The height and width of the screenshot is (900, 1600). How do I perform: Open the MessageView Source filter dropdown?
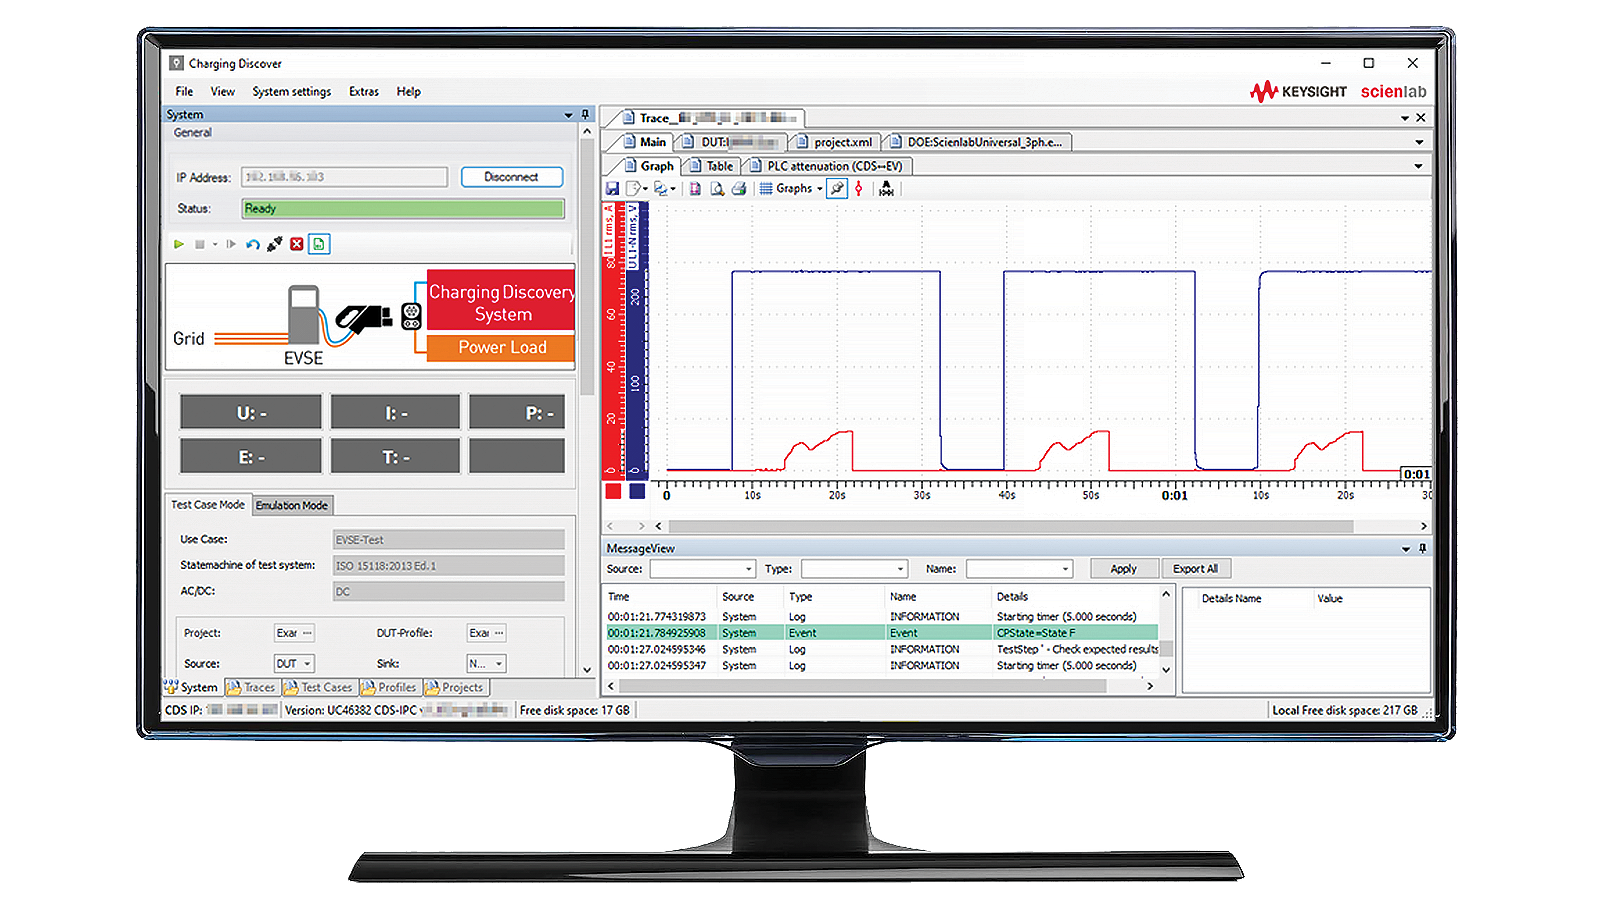pyautogui.click(x=749, y=569)
